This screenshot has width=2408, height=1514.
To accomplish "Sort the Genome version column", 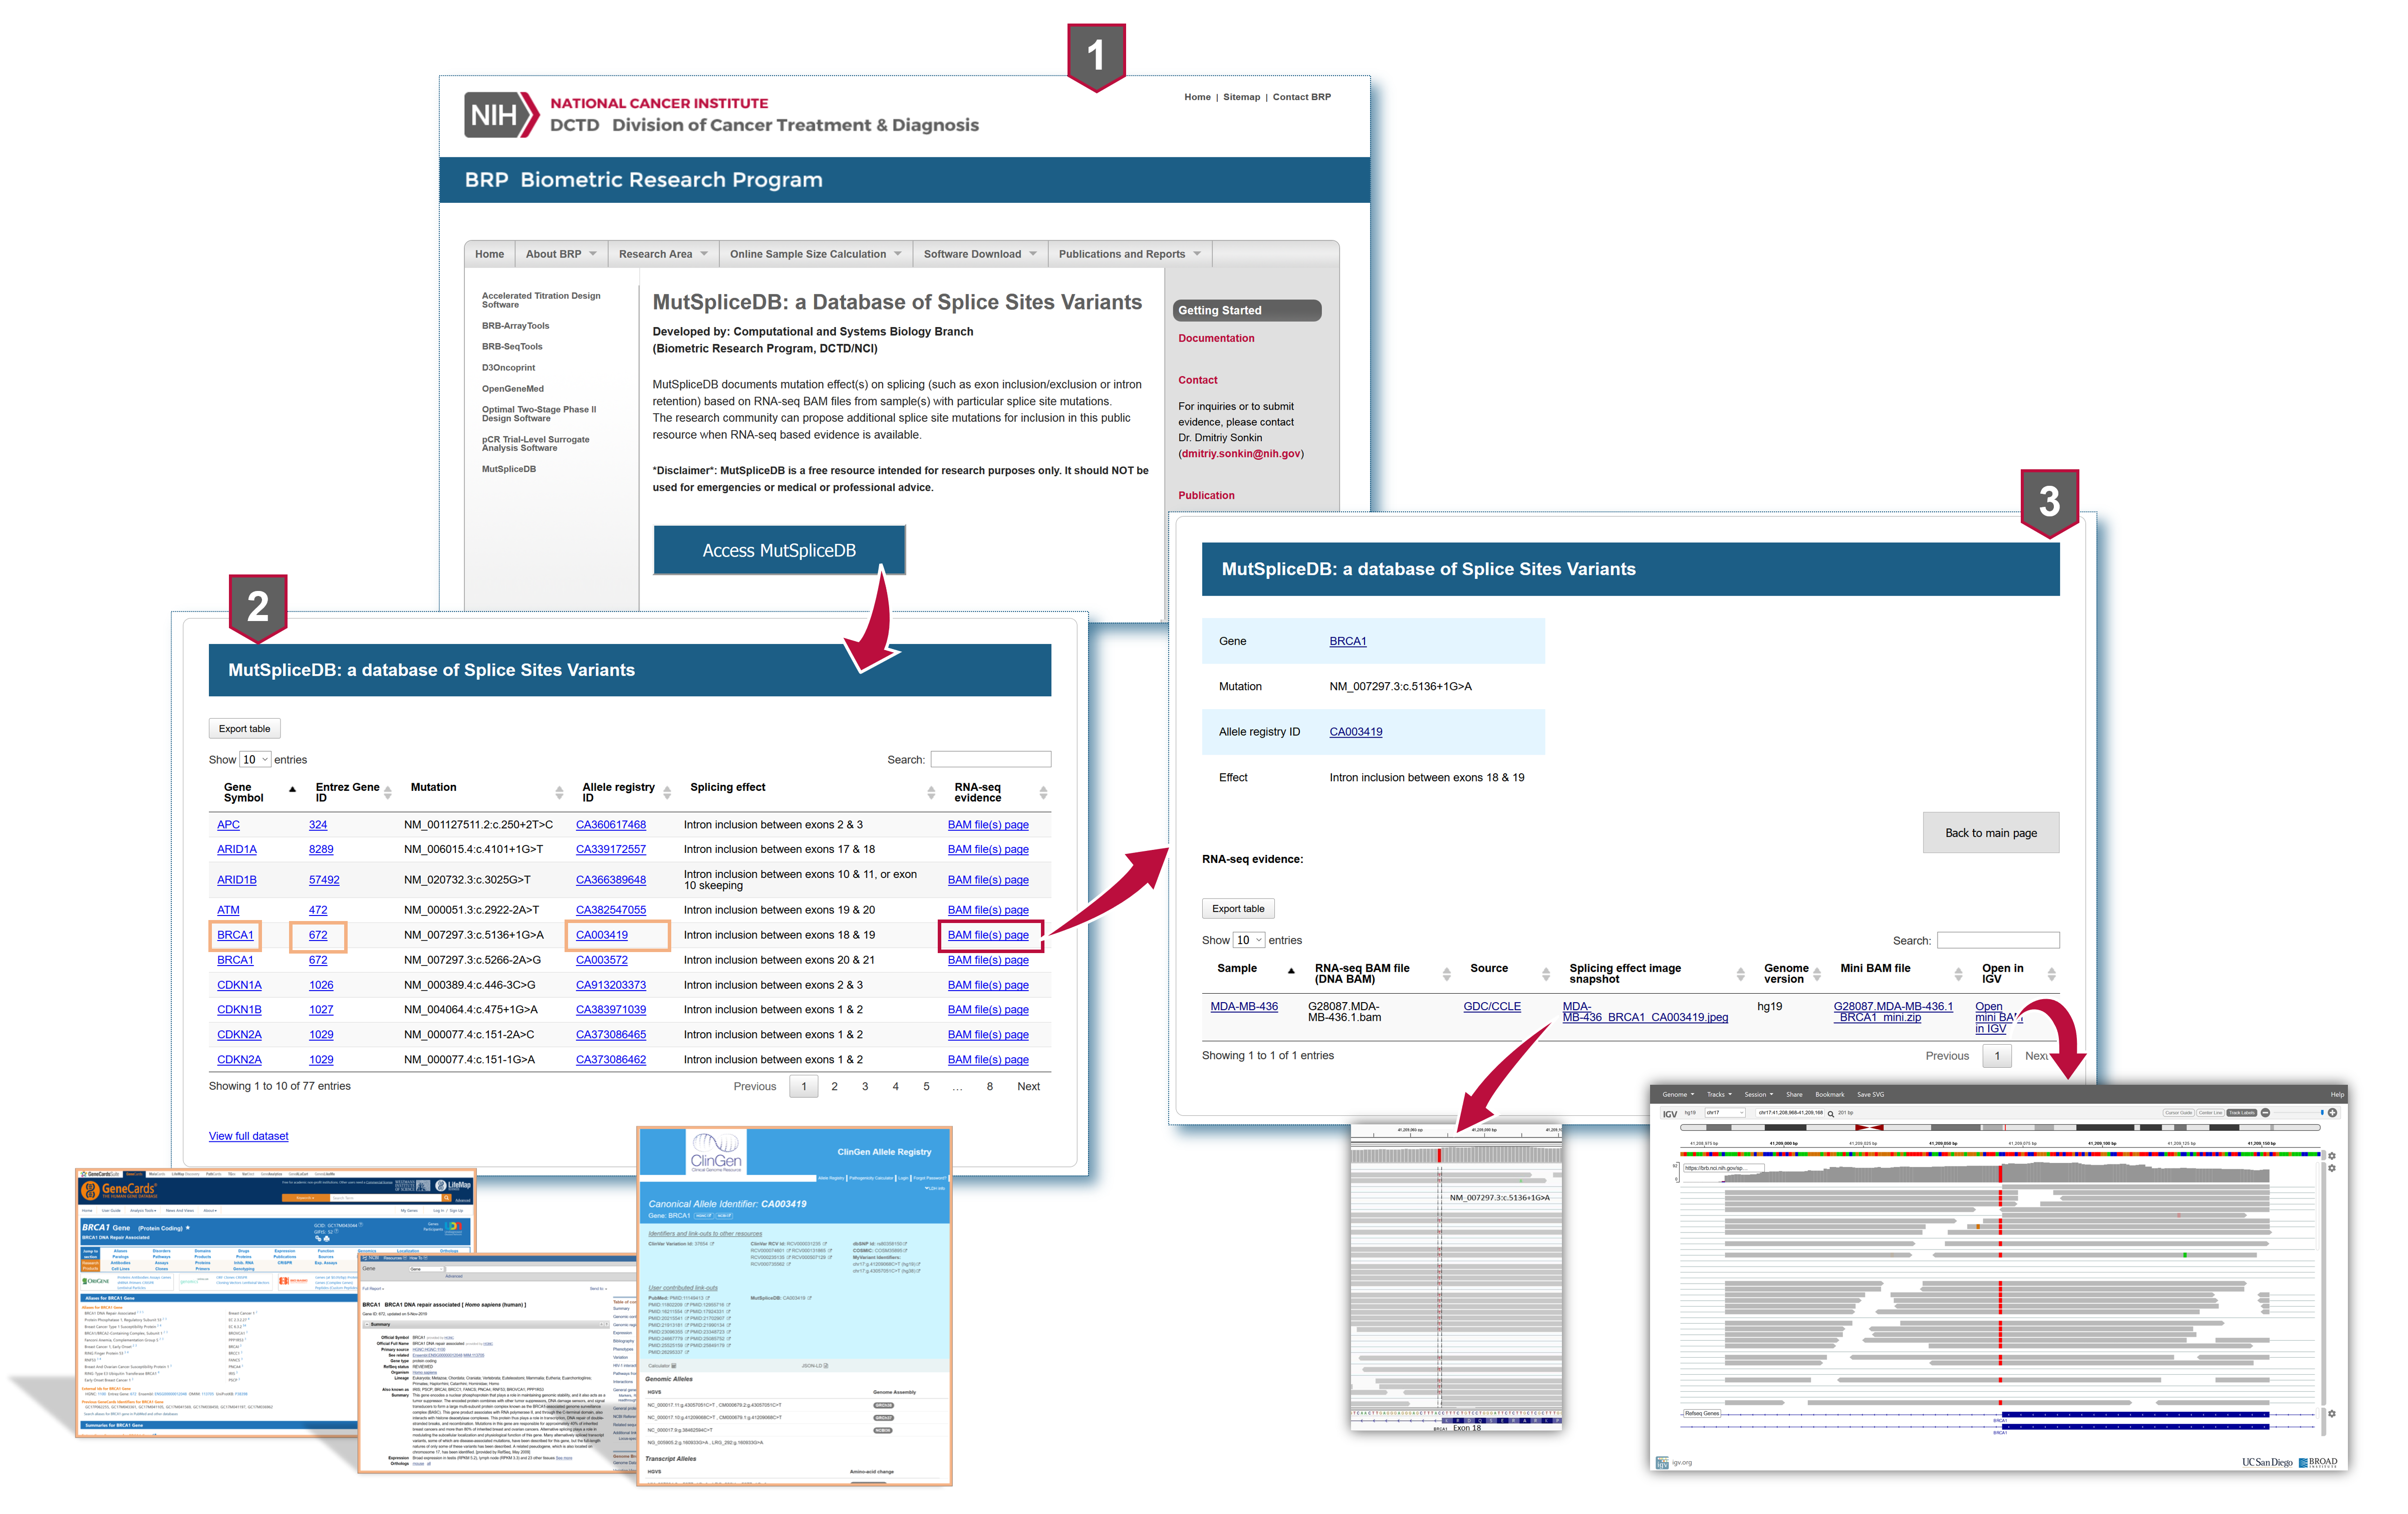I will (x=1817, y=974).
